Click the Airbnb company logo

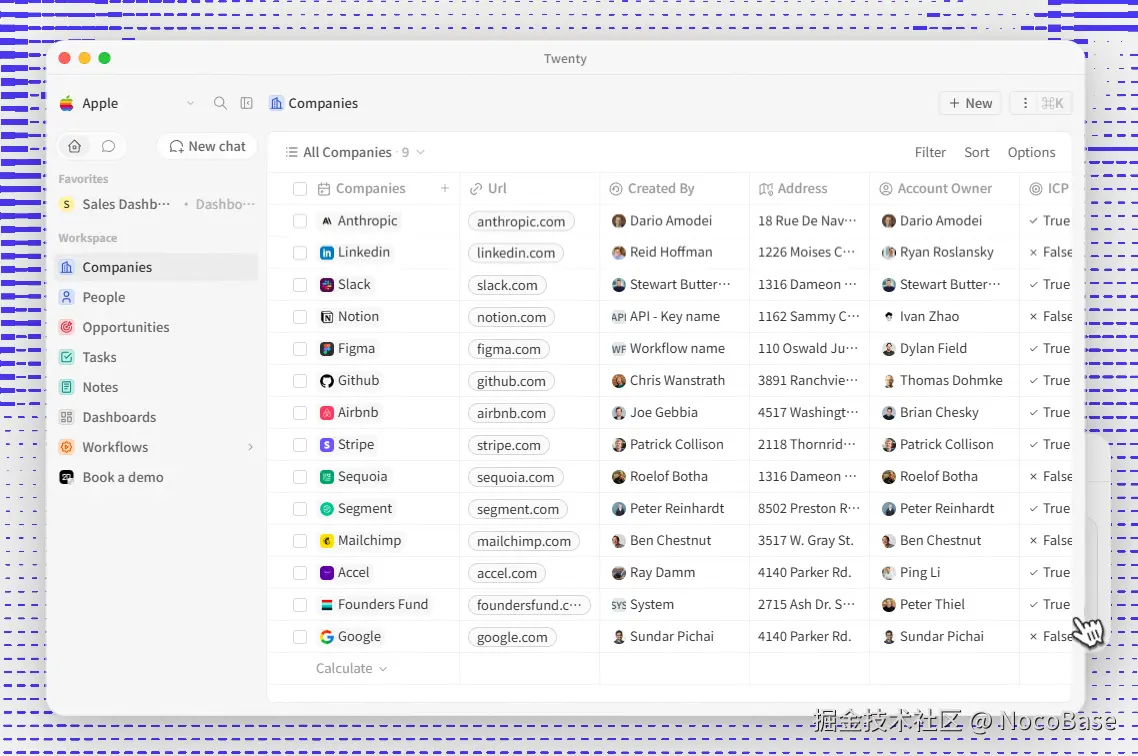coord(327,412)
